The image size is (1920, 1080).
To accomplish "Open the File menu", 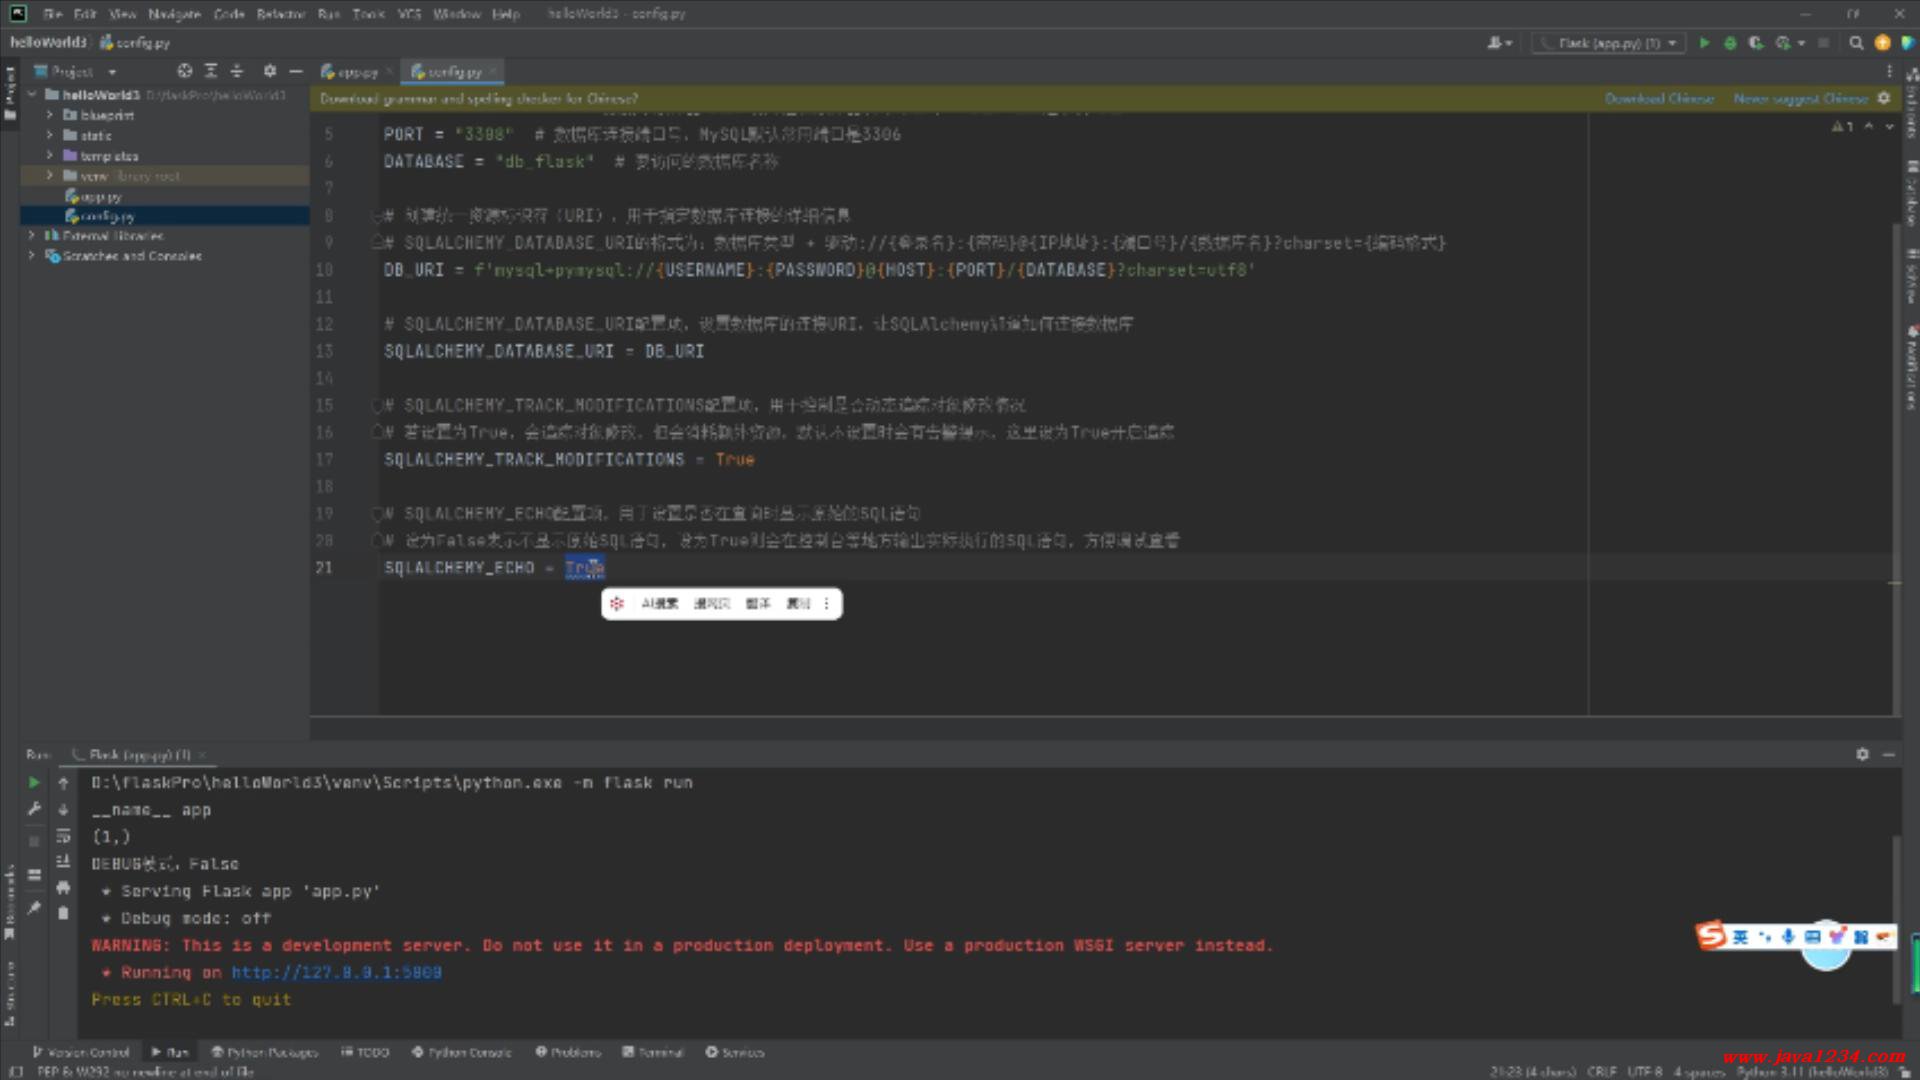I will (x=52, y=14).
